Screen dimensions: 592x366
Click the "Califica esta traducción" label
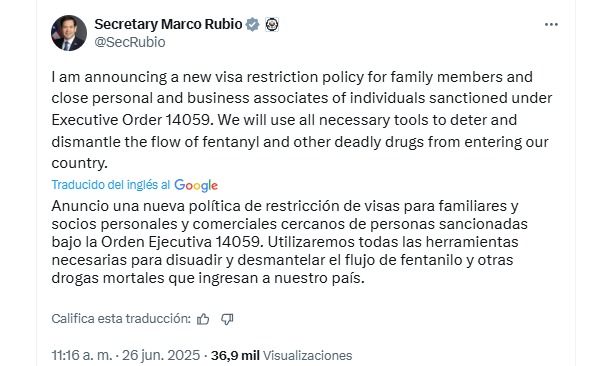click(x=121, y=319)
